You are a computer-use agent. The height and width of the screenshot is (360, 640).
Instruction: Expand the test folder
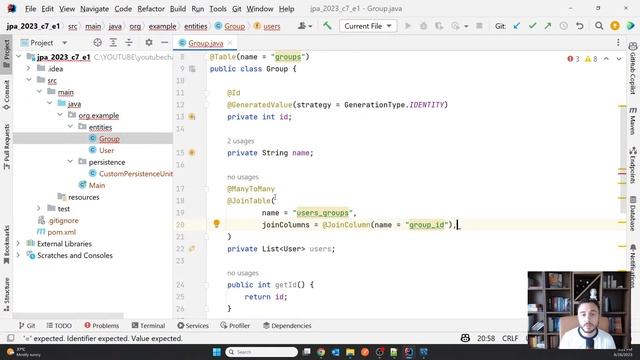click(x=39, y=208)
